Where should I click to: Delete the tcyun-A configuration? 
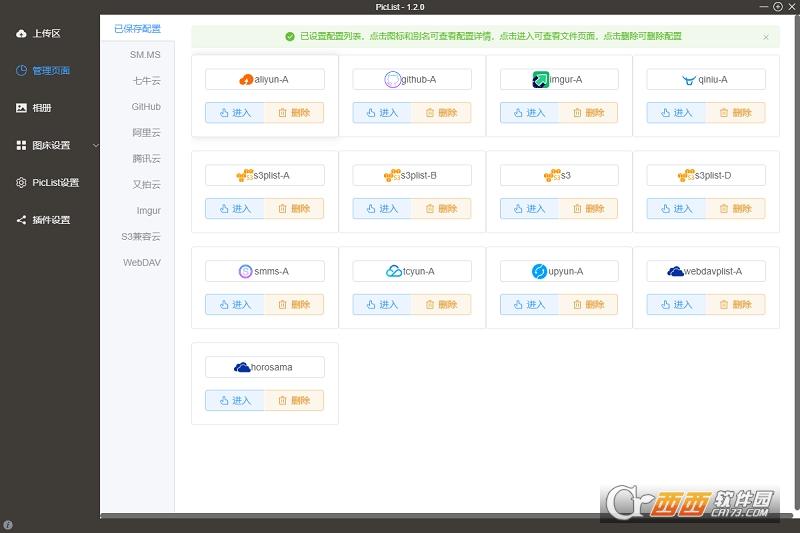[x=441, y=304]
